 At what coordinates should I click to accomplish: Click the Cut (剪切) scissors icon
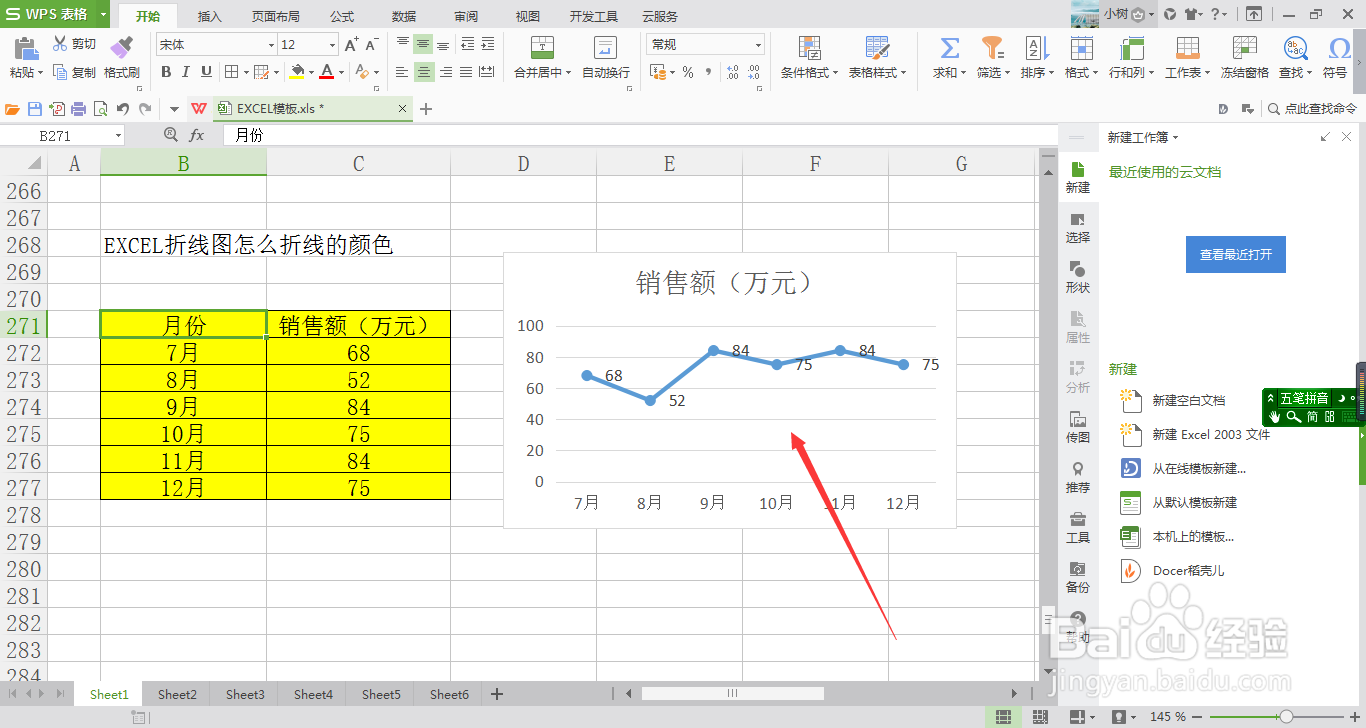(x=60, y=44)
